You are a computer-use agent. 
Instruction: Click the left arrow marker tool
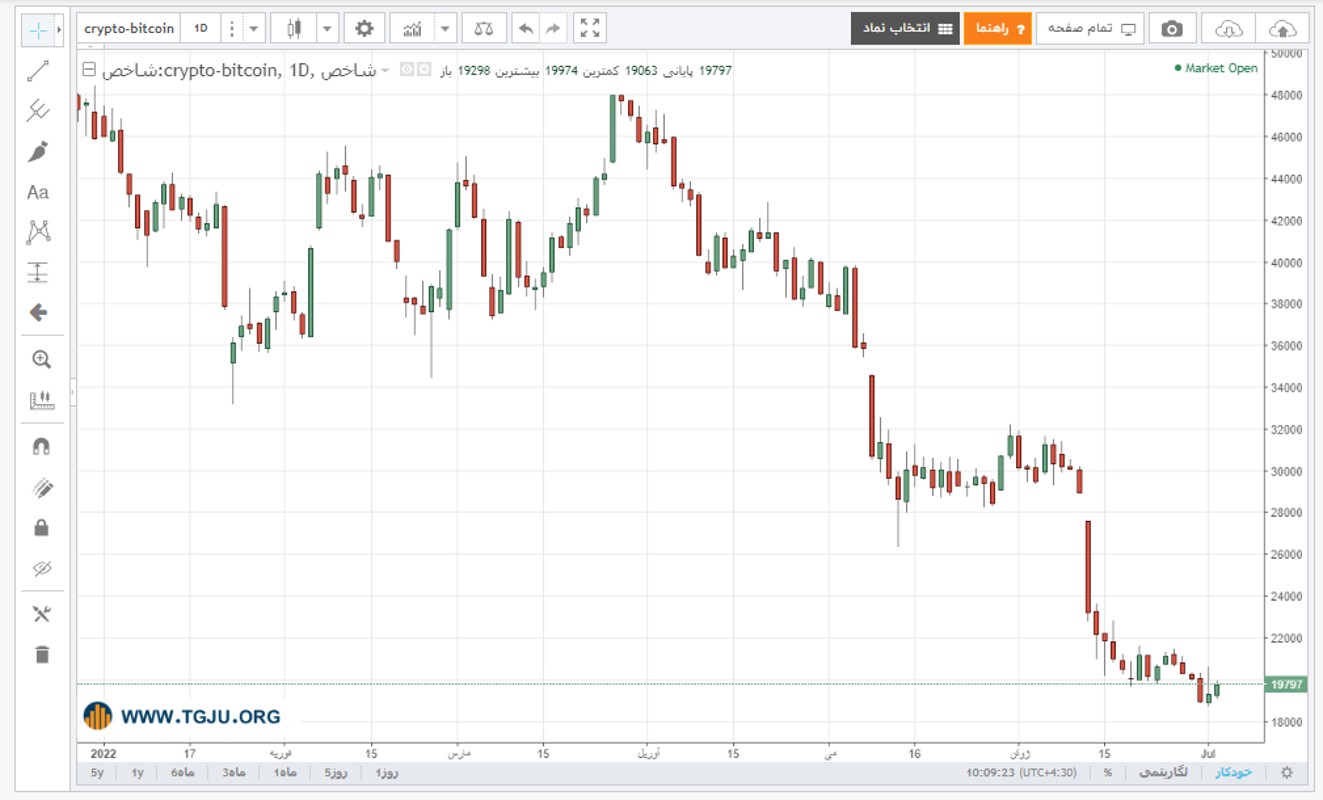pos(38,313)
